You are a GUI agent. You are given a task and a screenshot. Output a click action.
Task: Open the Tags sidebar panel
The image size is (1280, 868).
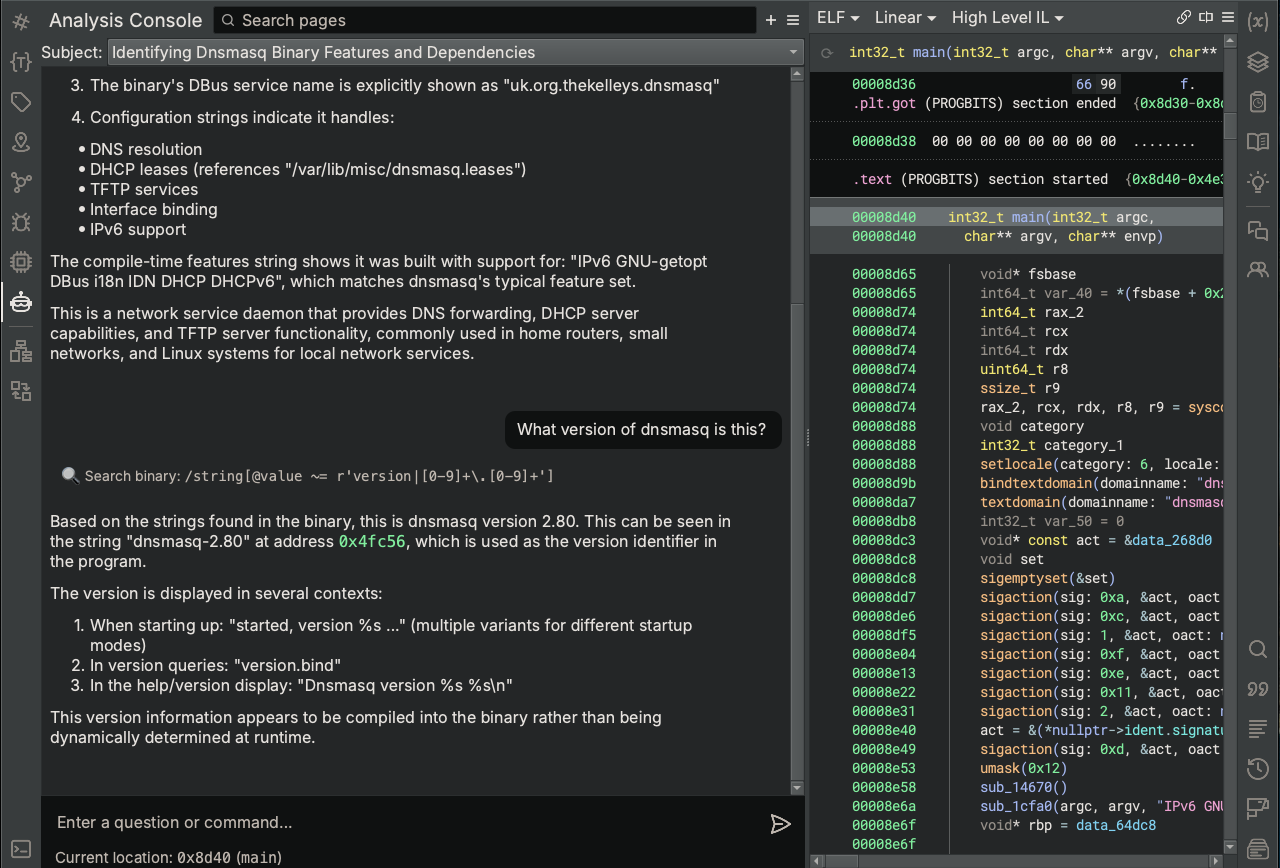(20, 102)
